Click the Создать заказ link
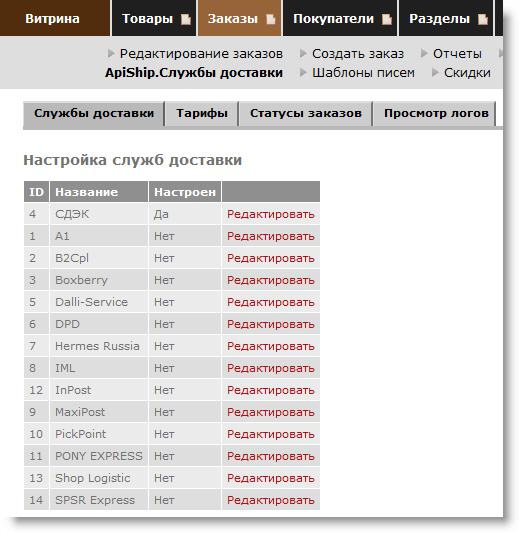This screenshot has height=533, width=519. 358,54
